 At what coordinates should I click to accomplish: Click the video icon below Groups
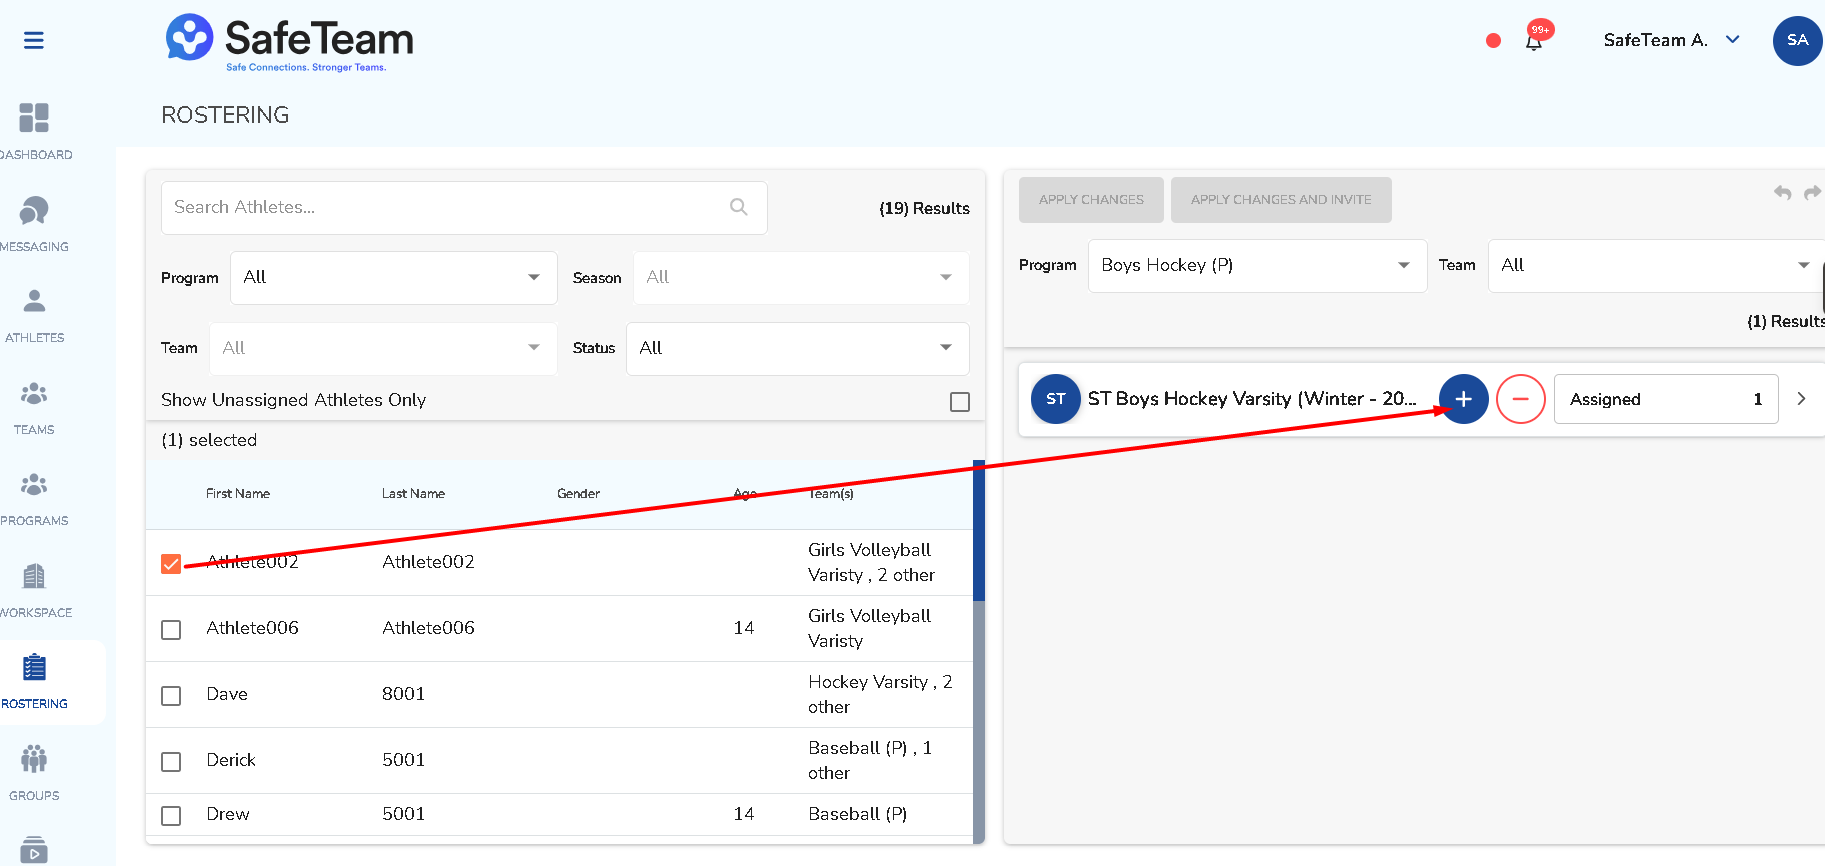point(34,849)
